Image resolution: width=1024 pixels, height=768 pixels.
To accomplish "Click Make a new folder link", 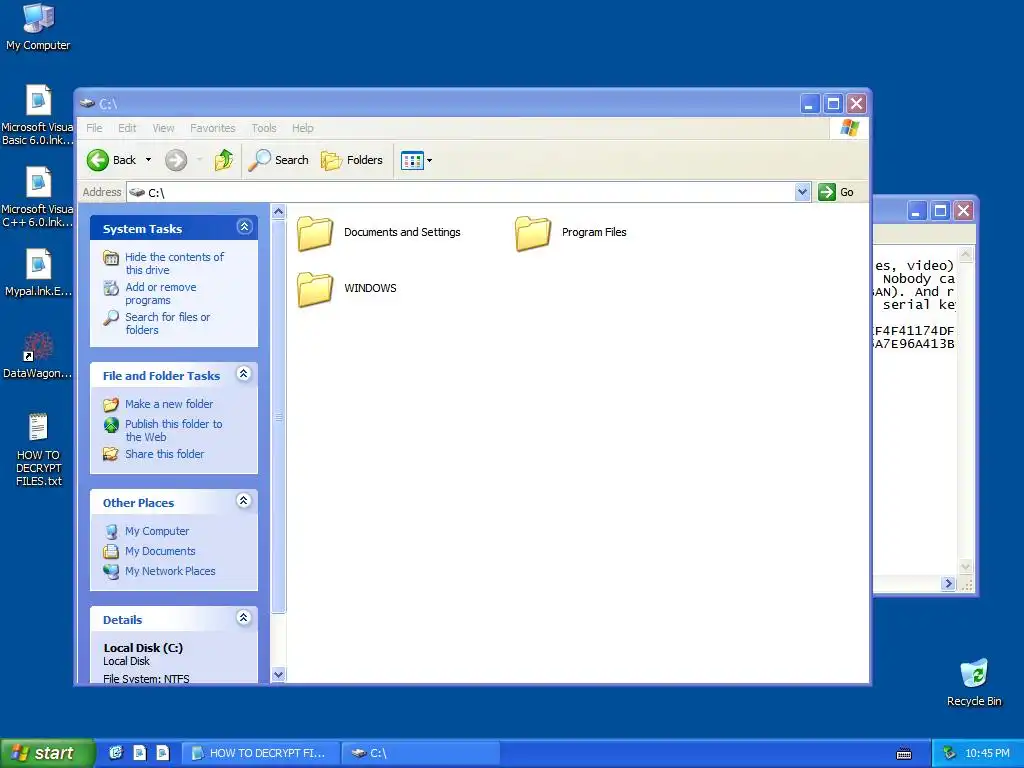I will point(168,404).
